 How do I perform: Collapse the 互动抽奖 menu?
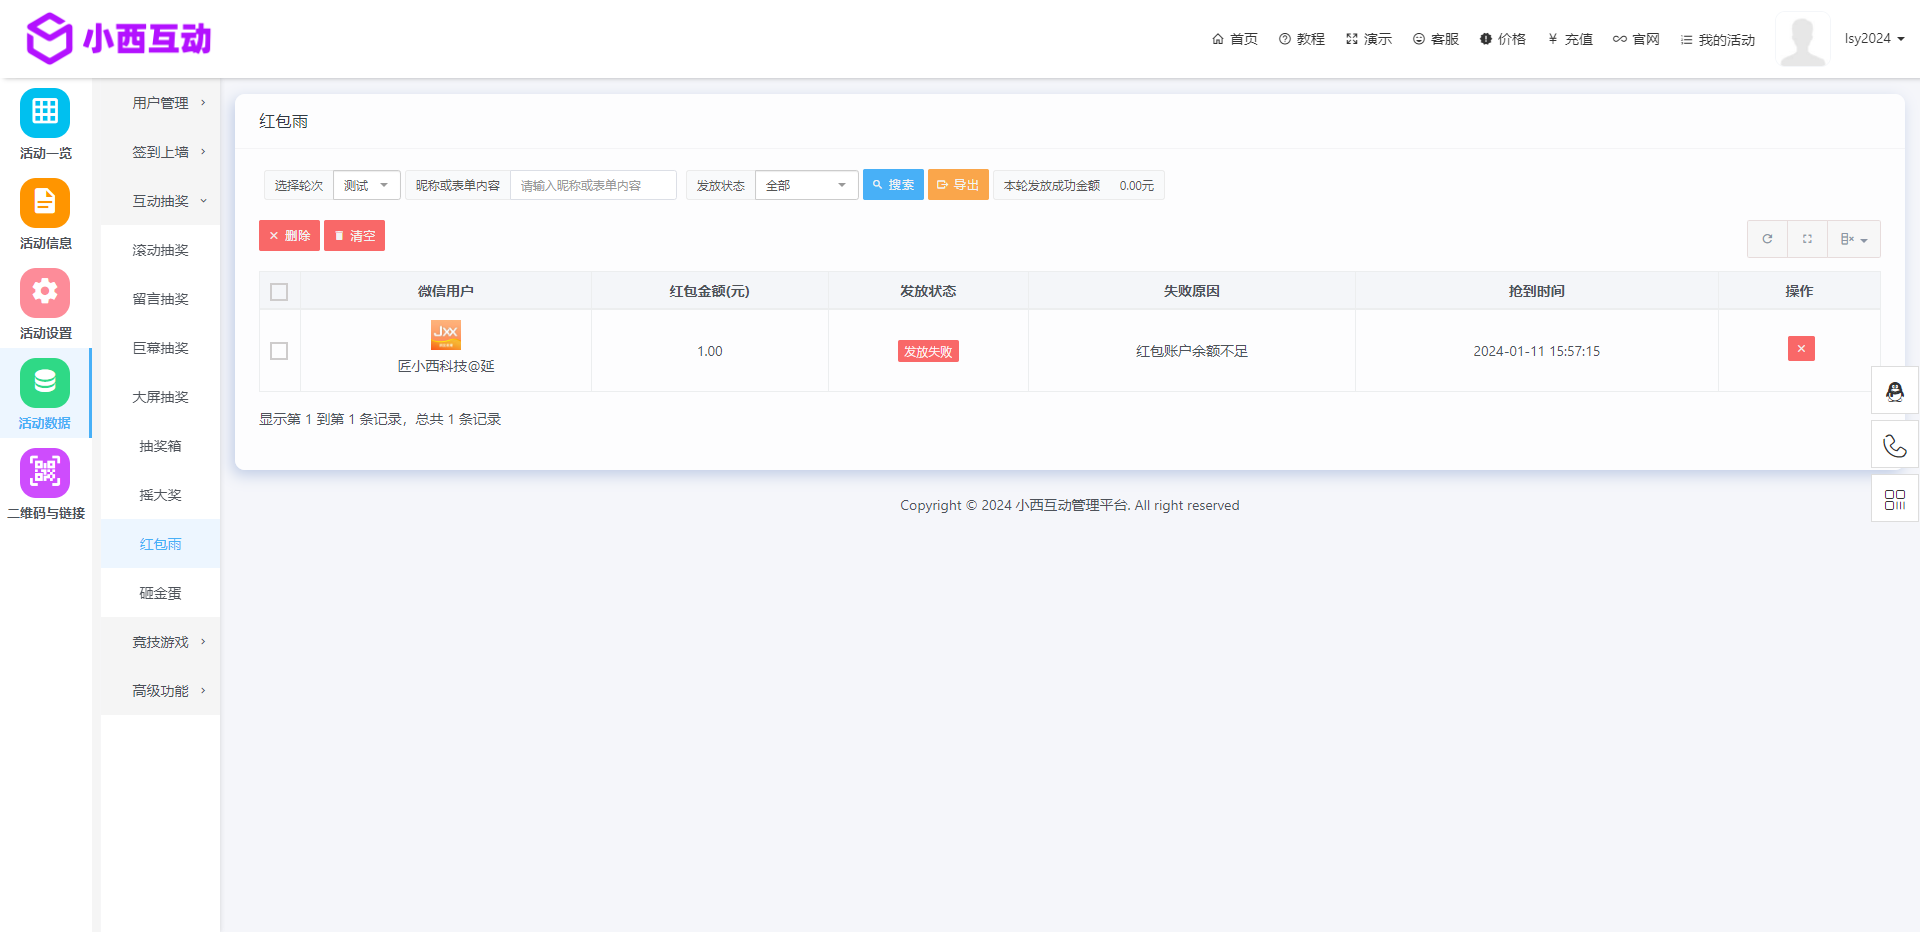(160, 201)
